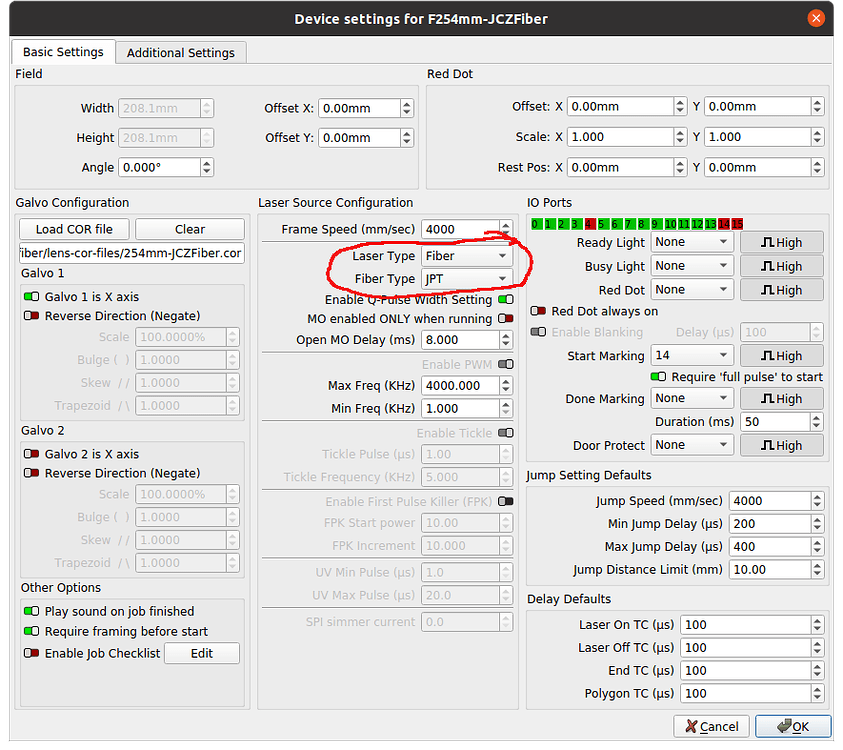Click the High pulse icon beside Door Protect
This screenshot has height=750, width=843.
coord(780,444)
